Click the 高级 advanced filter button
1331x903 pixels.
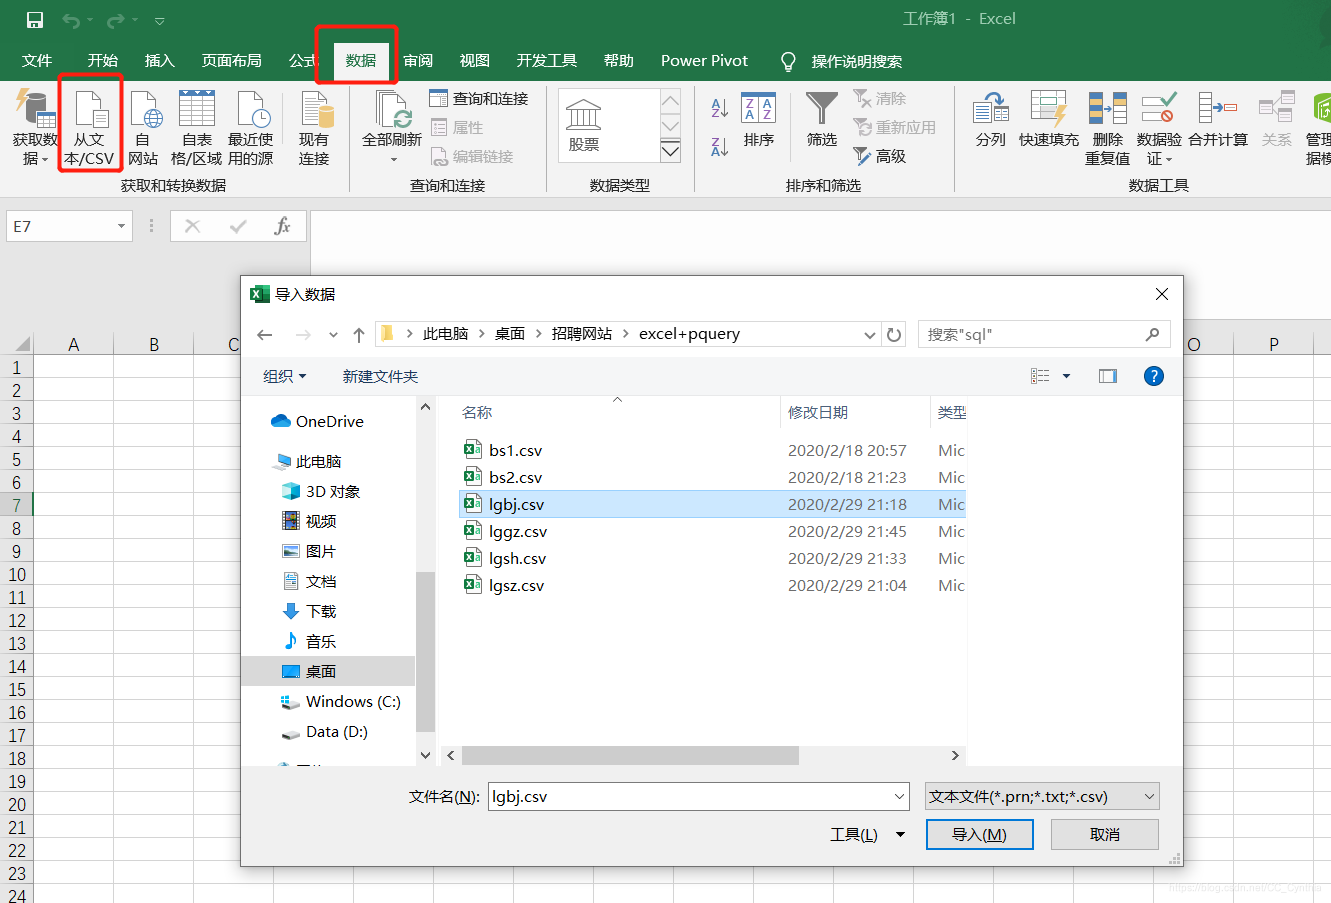coord(880,156)
